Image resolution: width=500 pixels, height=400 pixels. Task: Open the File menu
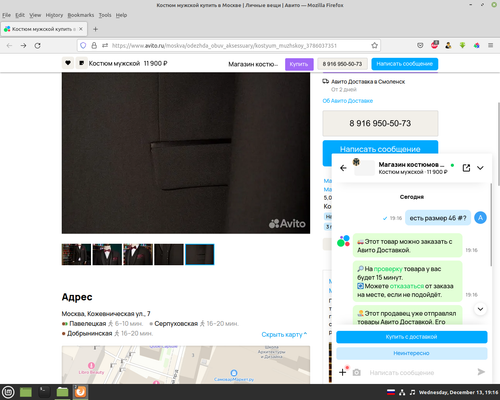point(6,15)
